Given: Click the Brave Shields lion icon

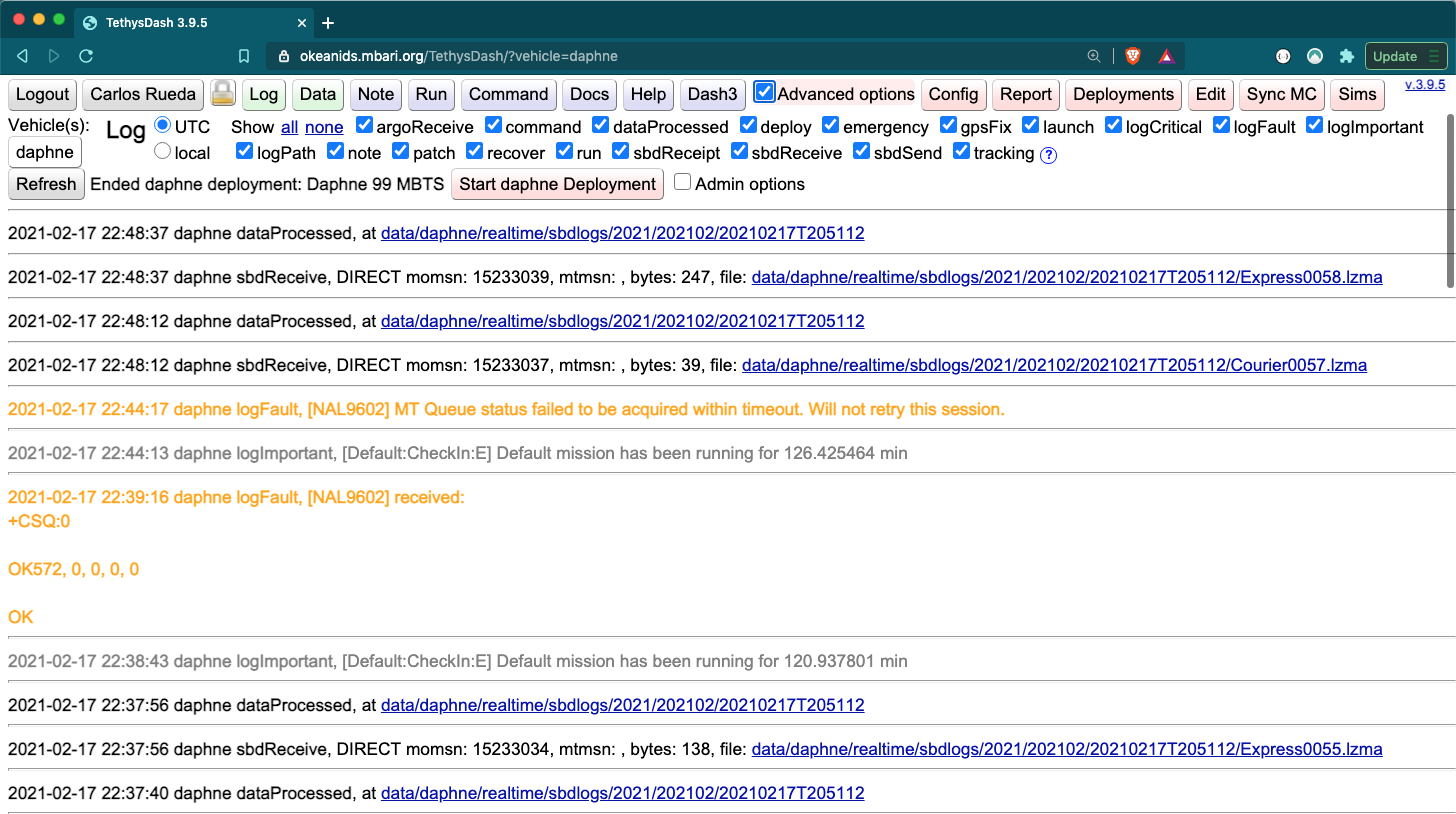Looking at the screenshot, I should 1132,56.
